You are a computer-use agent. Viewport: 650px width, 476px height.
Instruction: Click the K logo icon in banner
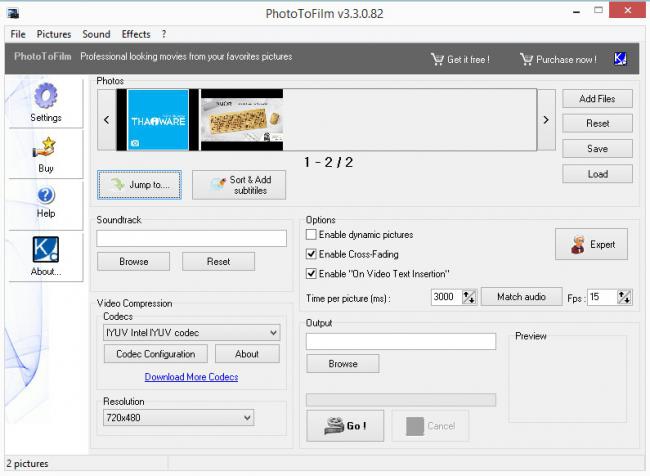pos(620,59)
